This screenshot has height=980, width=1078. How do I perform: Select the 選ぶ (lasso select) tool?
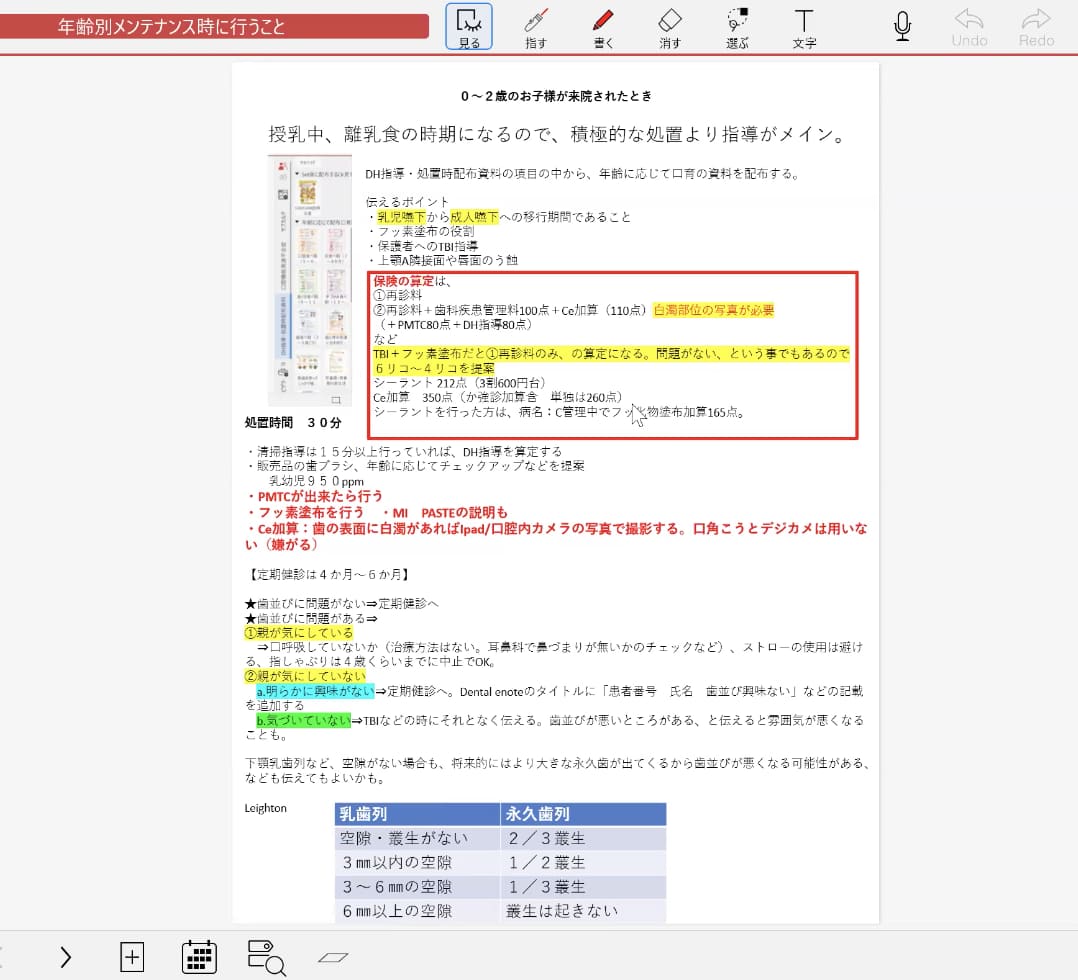pyautogui.click(x=737, y=28)
